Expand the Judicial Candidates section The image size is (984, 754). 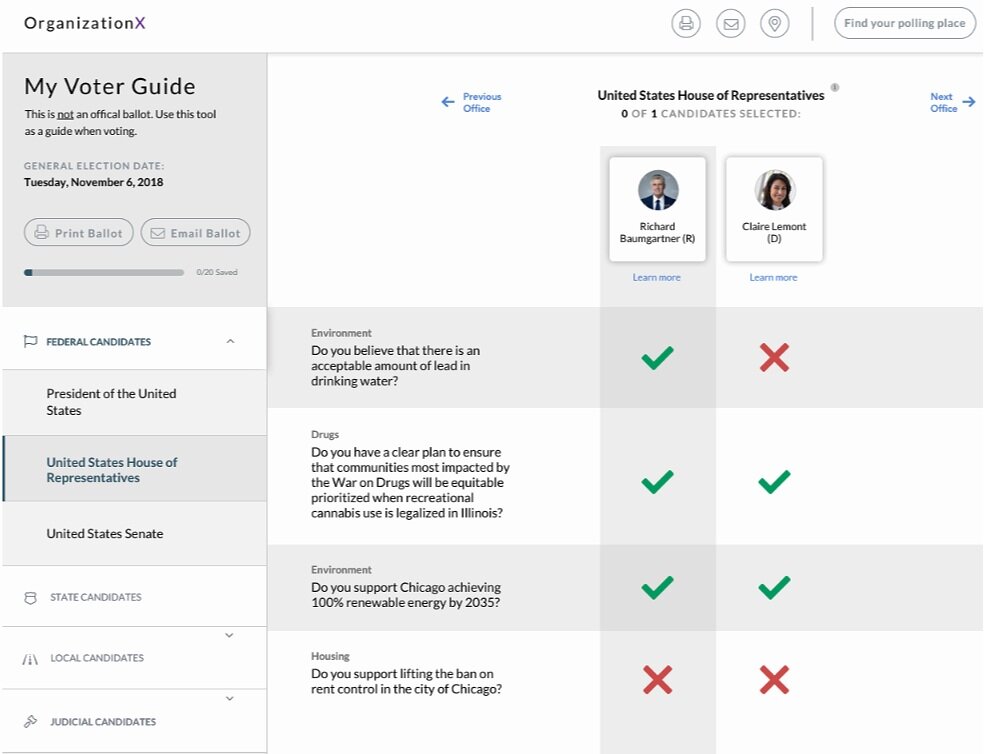230,698
